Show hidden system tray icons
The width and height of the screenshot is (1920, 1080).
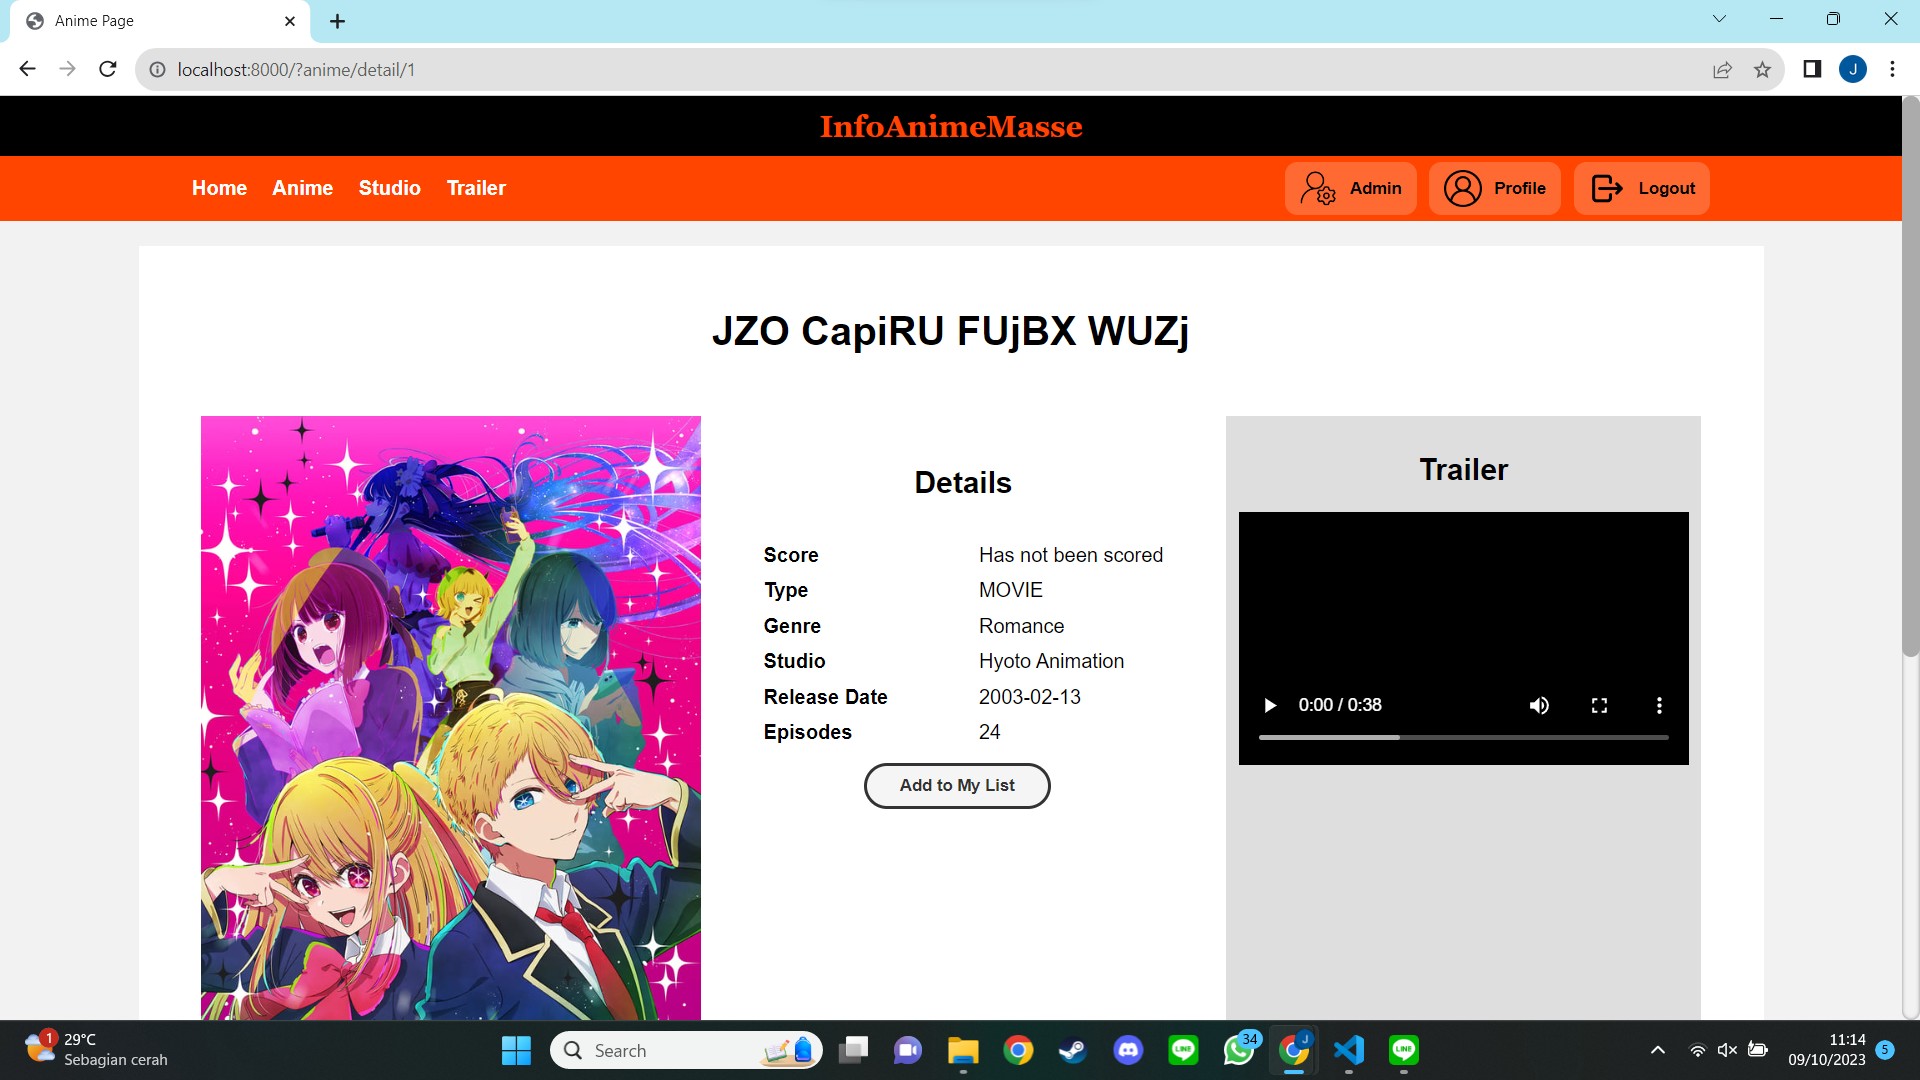(1657, 1050)
